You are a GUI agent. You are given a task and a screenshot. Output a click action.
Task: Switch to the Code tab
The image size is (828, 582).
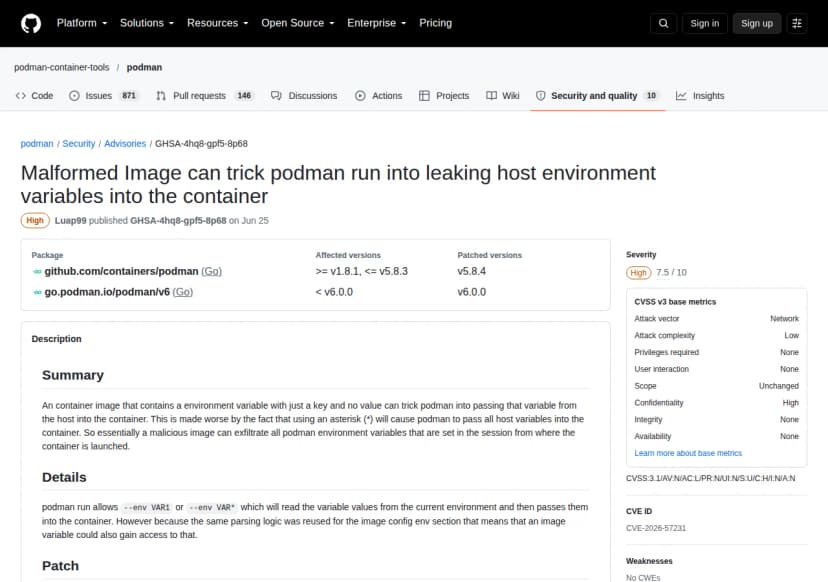[34, 96]
